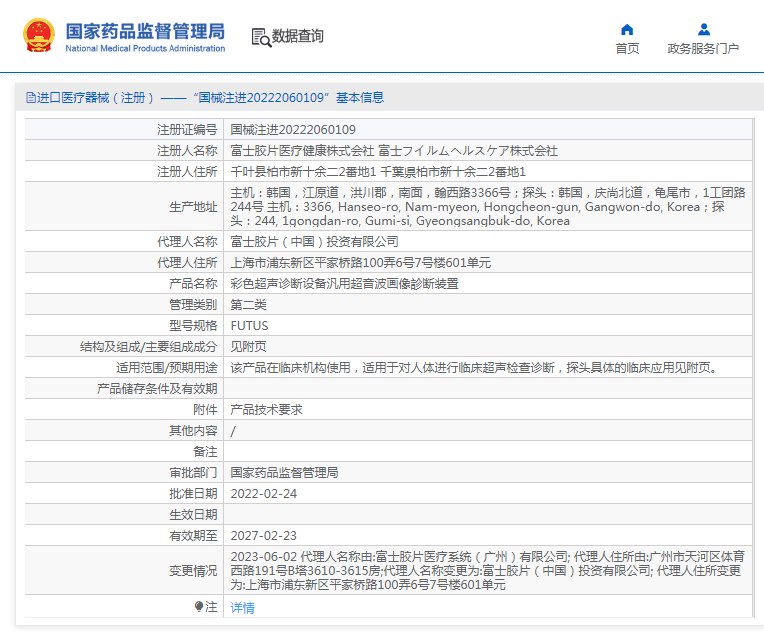Click 见附页 in structure row

[x=248, y=346]
